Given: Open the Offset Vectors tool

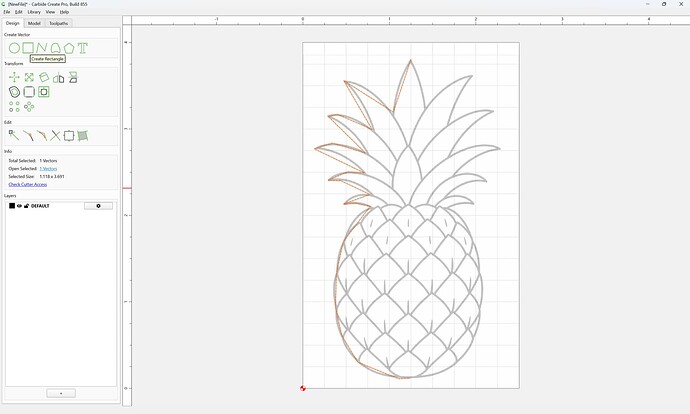Looking at the screenshot, I should click(x=15, y=92).
